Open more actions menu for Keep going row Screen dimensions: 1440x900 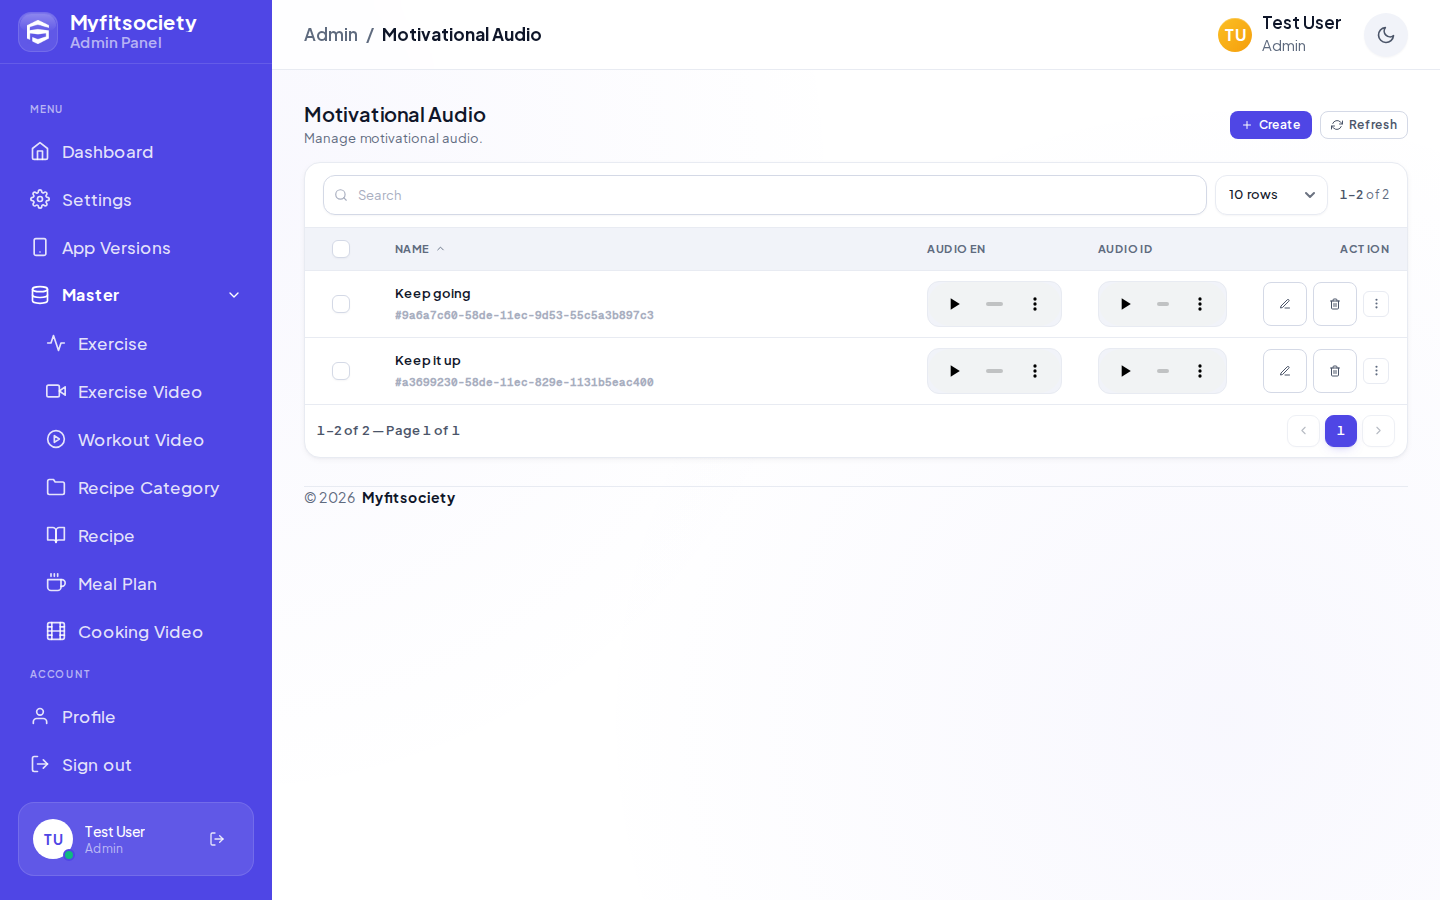tap(1376, 304)
